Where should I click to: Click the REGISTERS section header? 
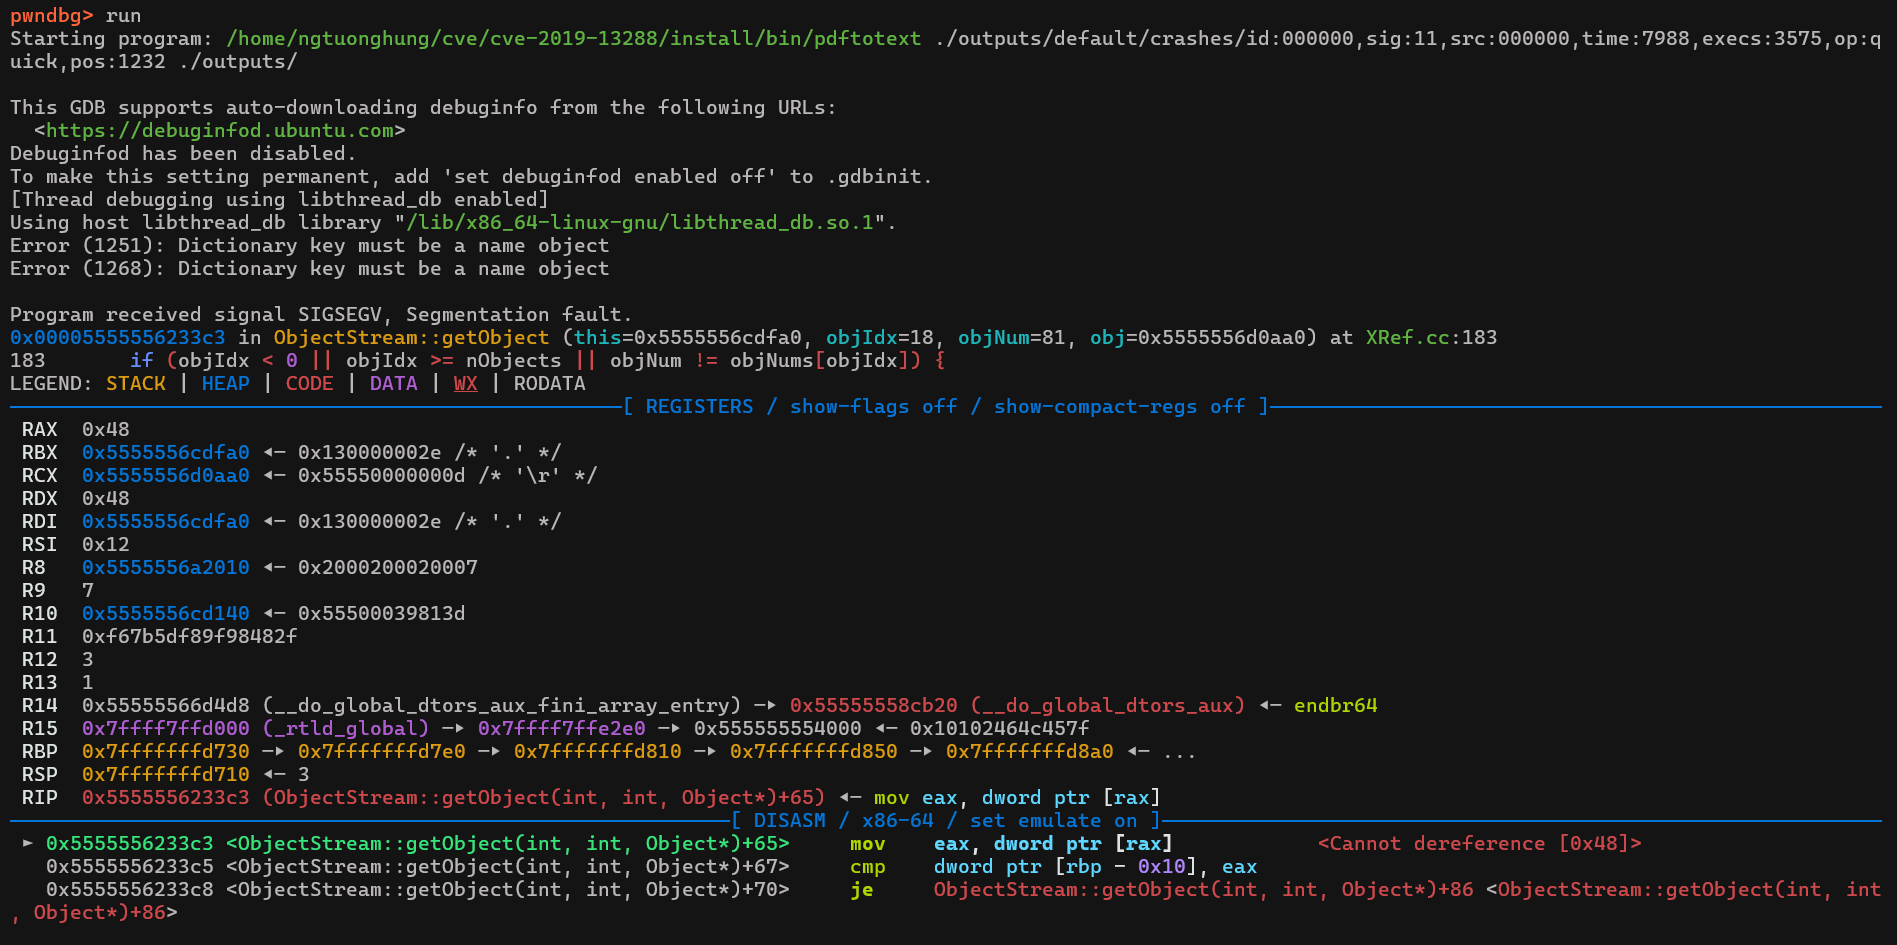point(699,406)
